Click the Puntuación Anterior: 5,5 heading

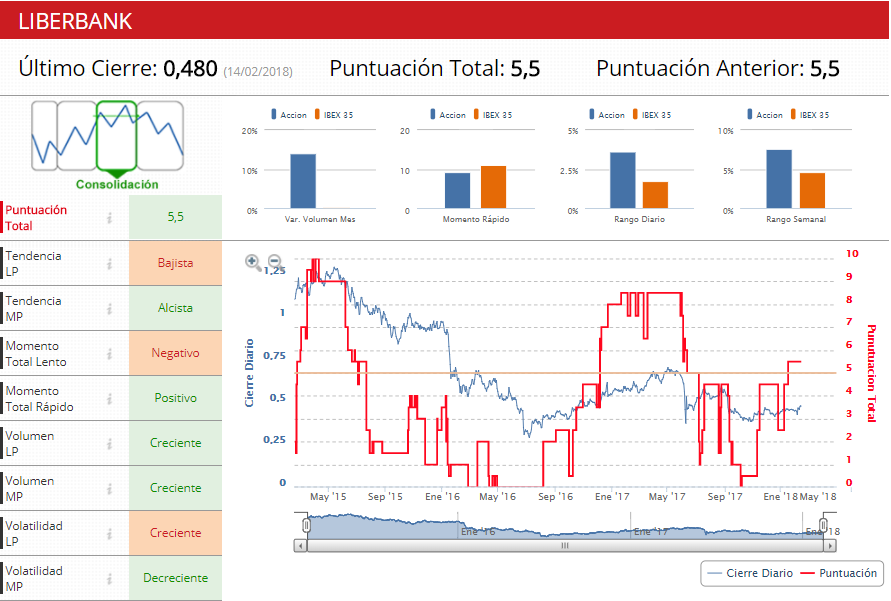click(718, 69)
